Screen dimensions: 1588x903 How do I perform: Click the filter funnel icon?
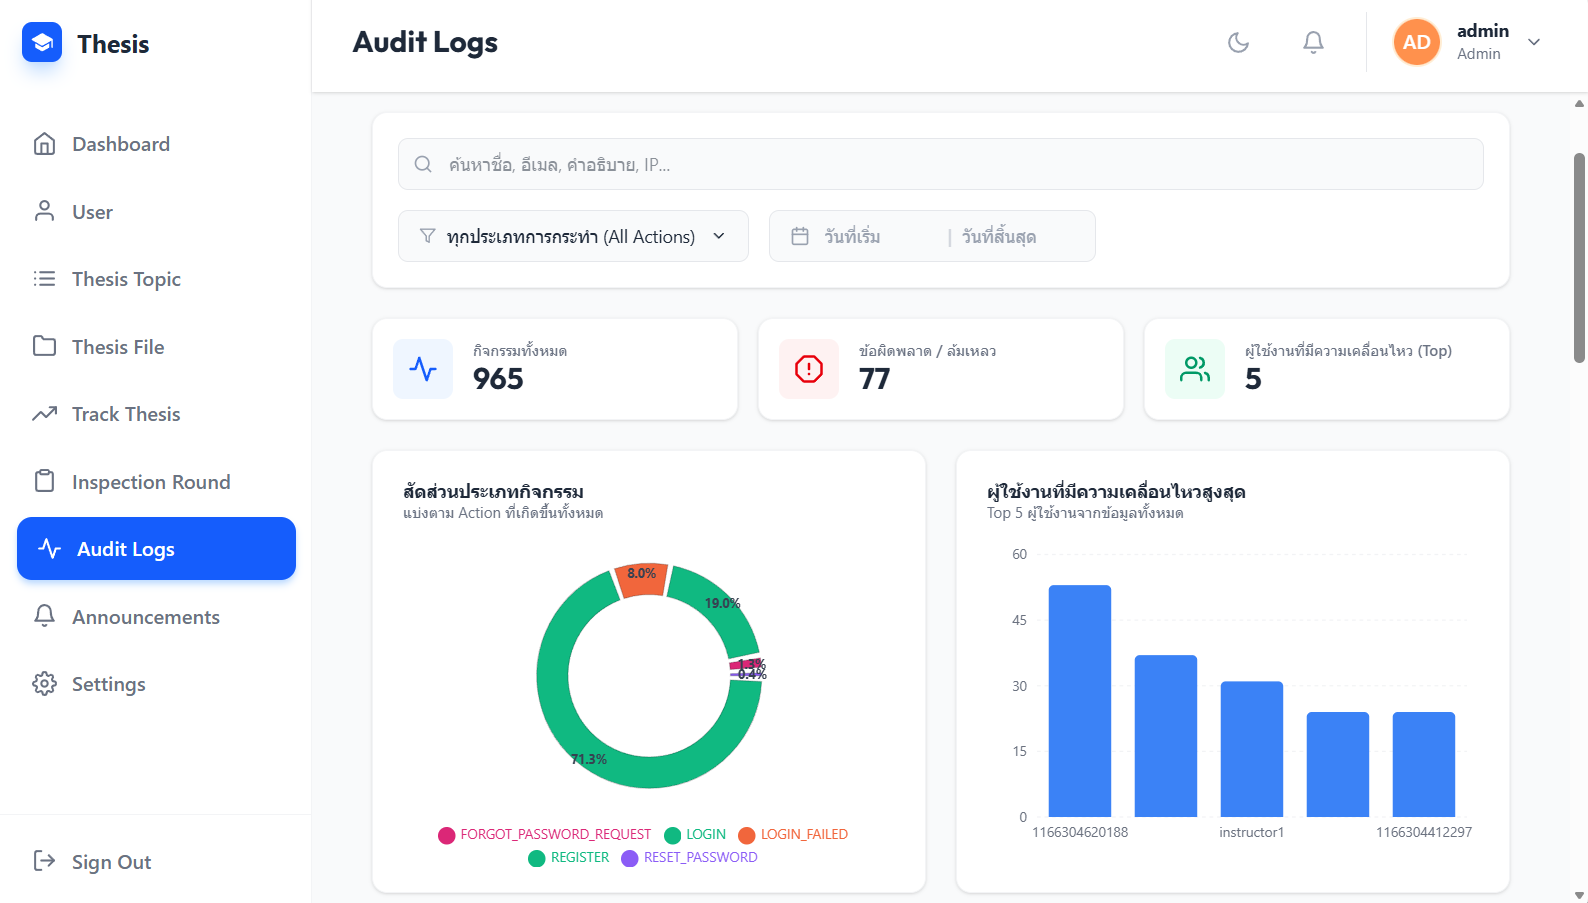[x=427, y=236]
